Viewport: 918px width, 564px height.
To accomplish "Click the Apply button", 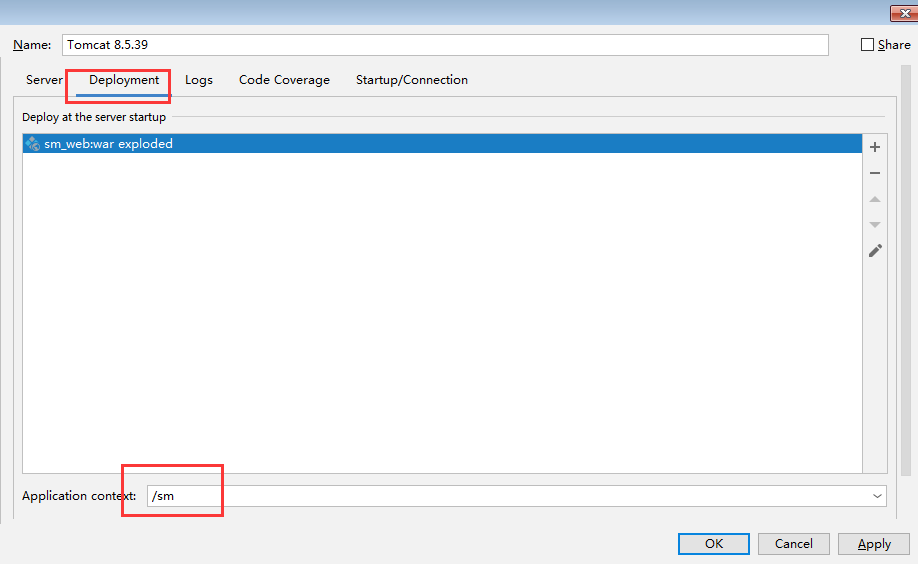I will click(874, 544).
